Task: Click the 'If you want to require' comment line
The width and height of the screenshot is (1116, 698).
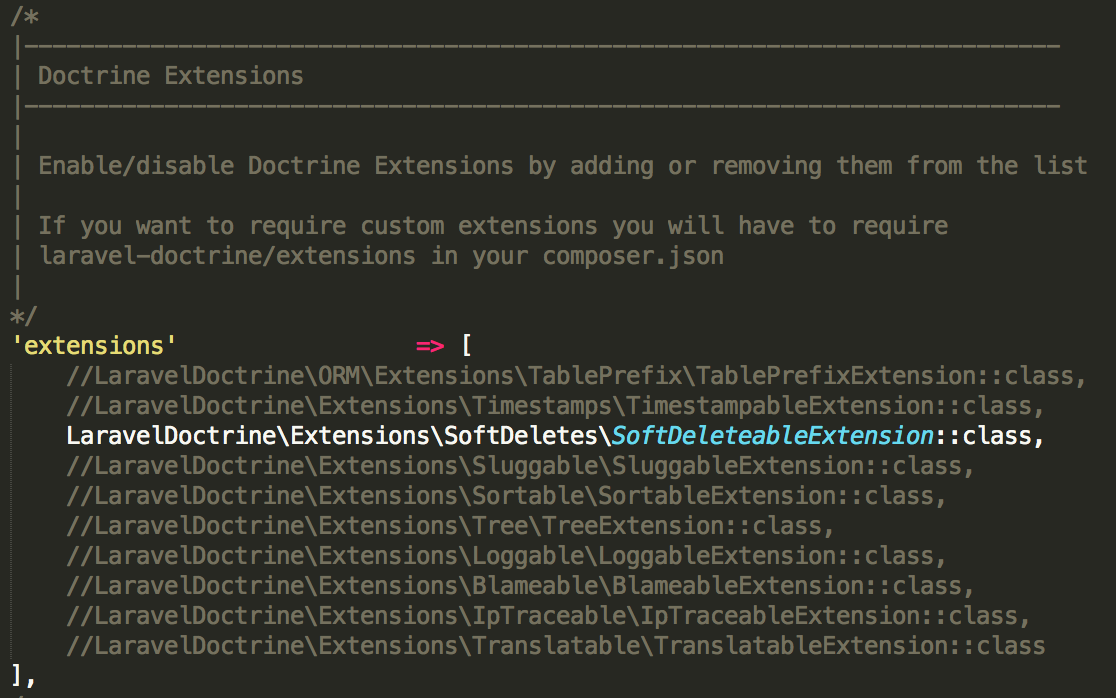Action: point(492,226)
